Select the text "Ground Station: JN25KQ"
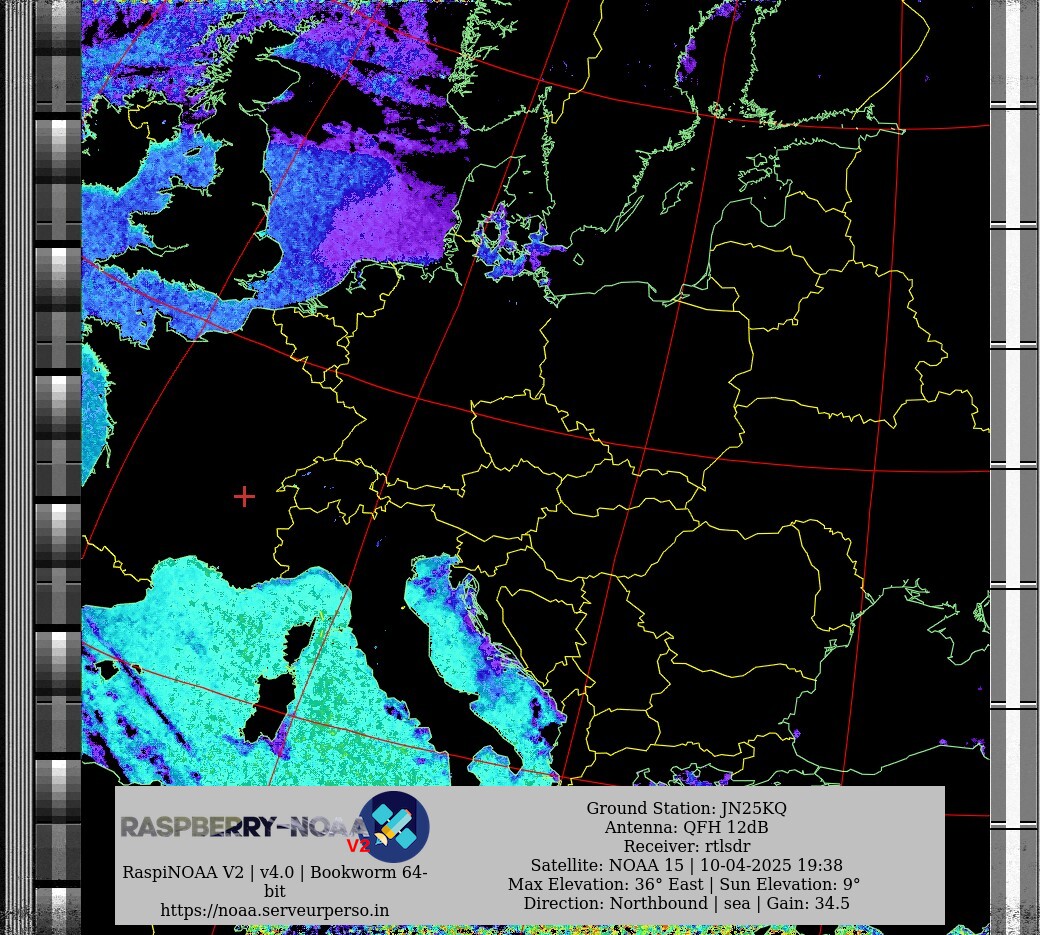1040x935 pixels. point(686,808)
